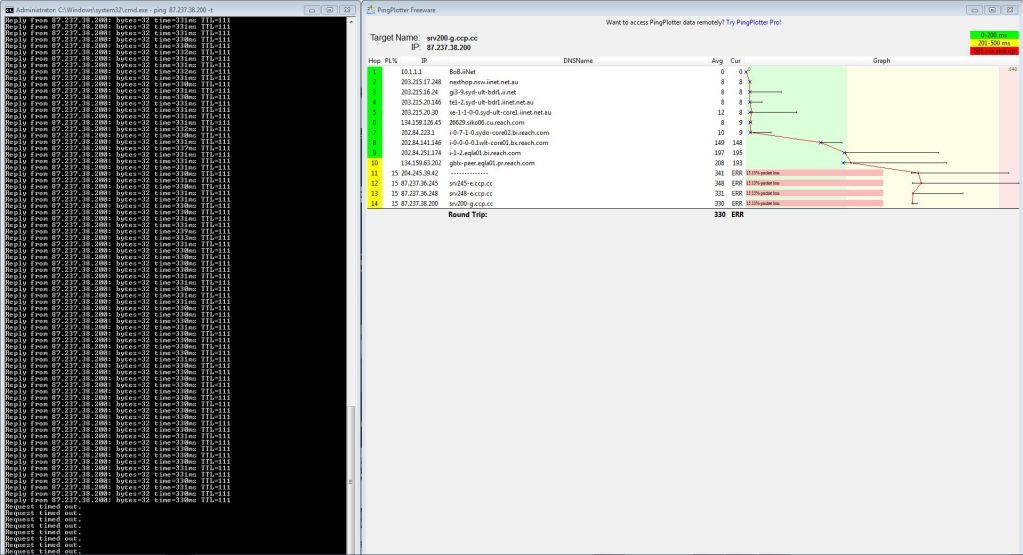Click IP address 204.245.39.42 in hop 11
The width and height of the screenshot is (1023, 555).
pos(420,173)
